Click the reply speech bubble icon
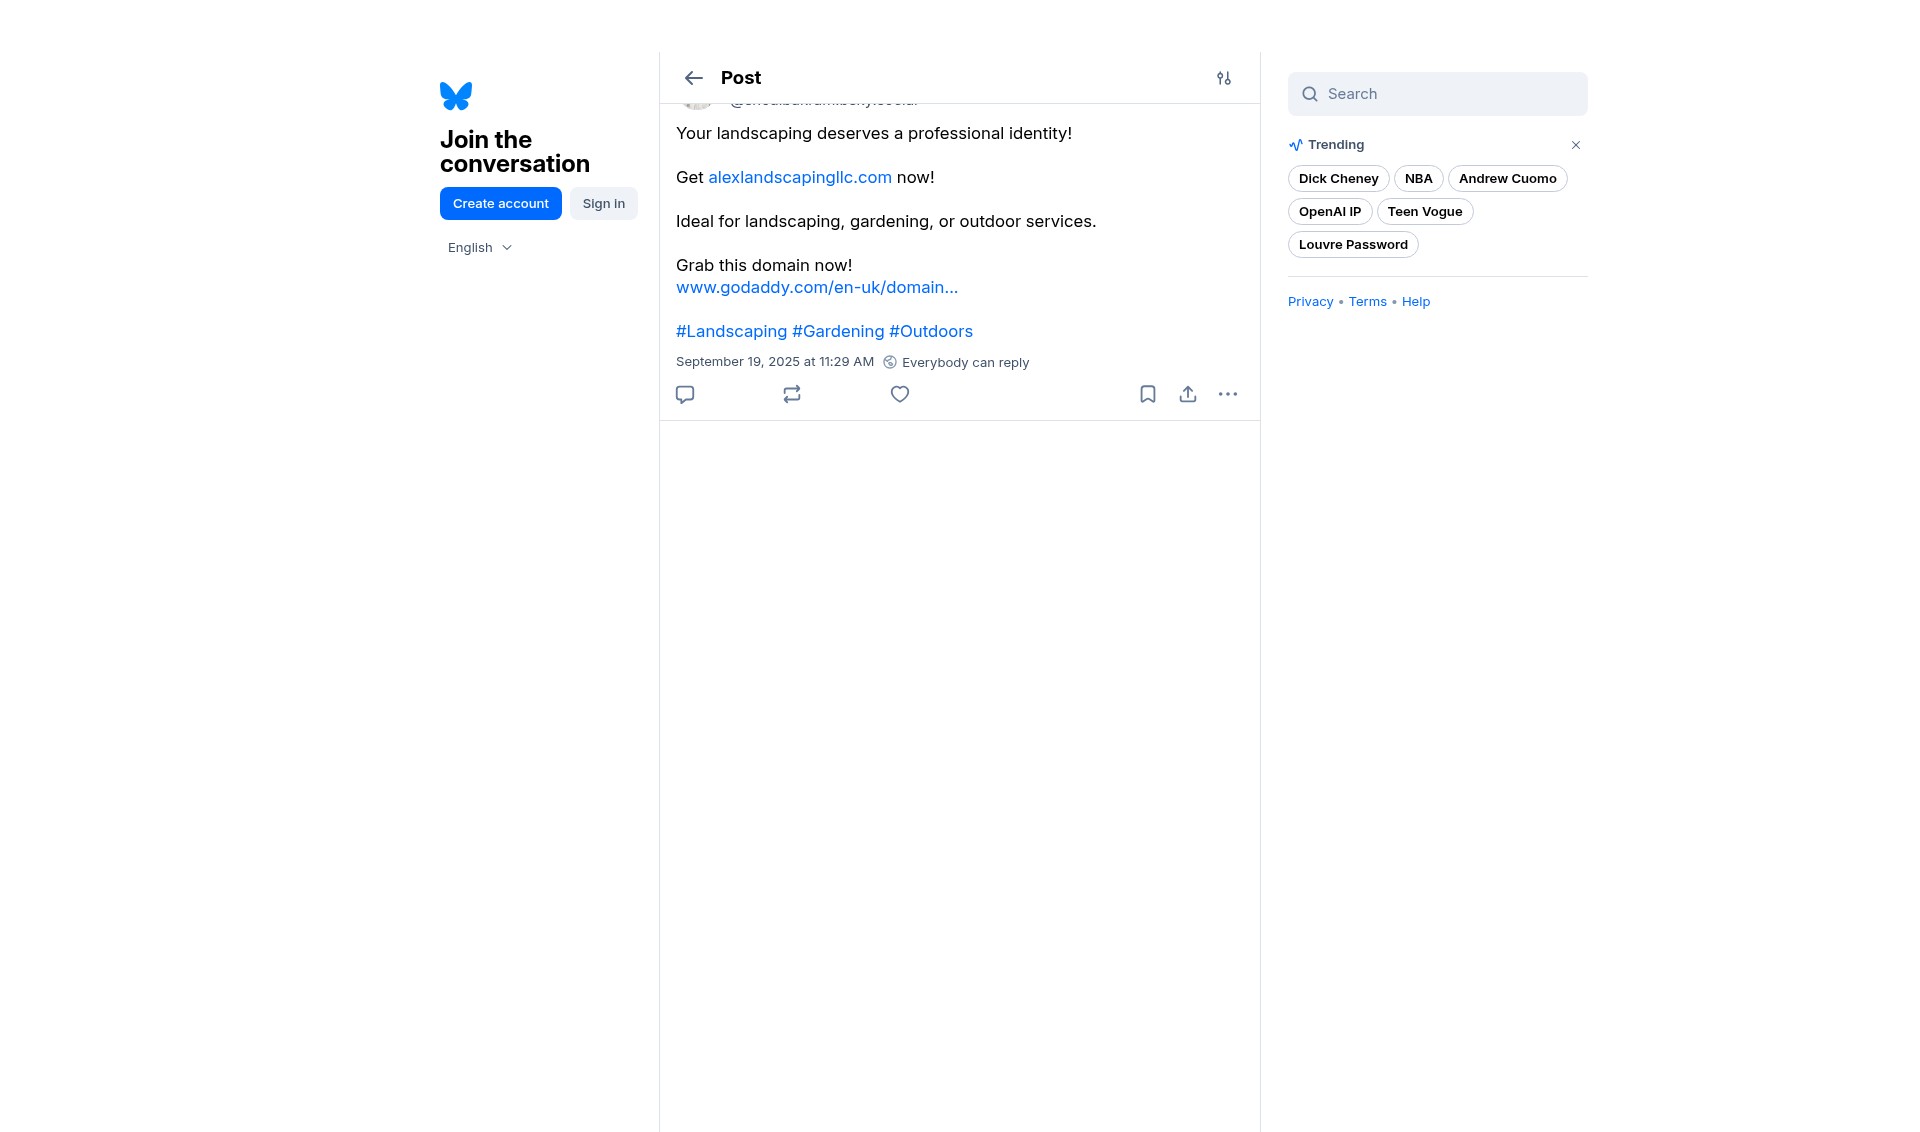This screenshot has height=1132, width=1920. pyautogui.click(x=685, y=394)
